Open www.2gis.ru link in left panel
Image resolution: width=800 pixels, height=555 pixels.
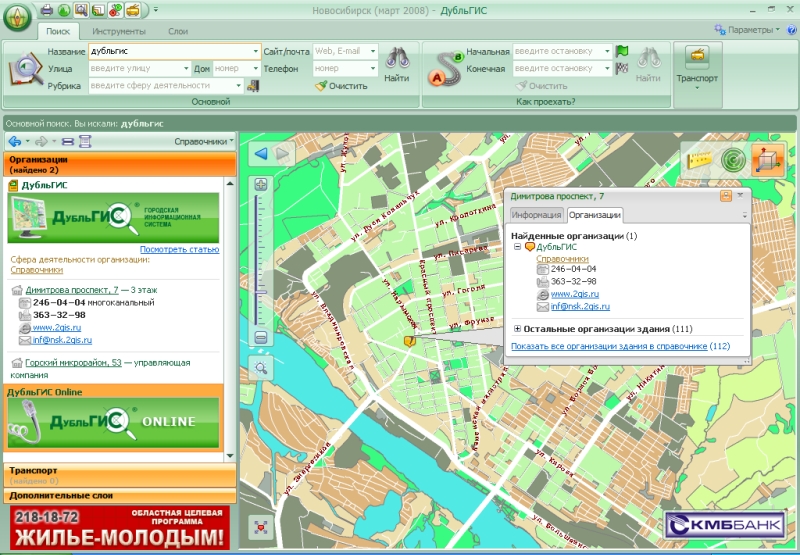57,327
